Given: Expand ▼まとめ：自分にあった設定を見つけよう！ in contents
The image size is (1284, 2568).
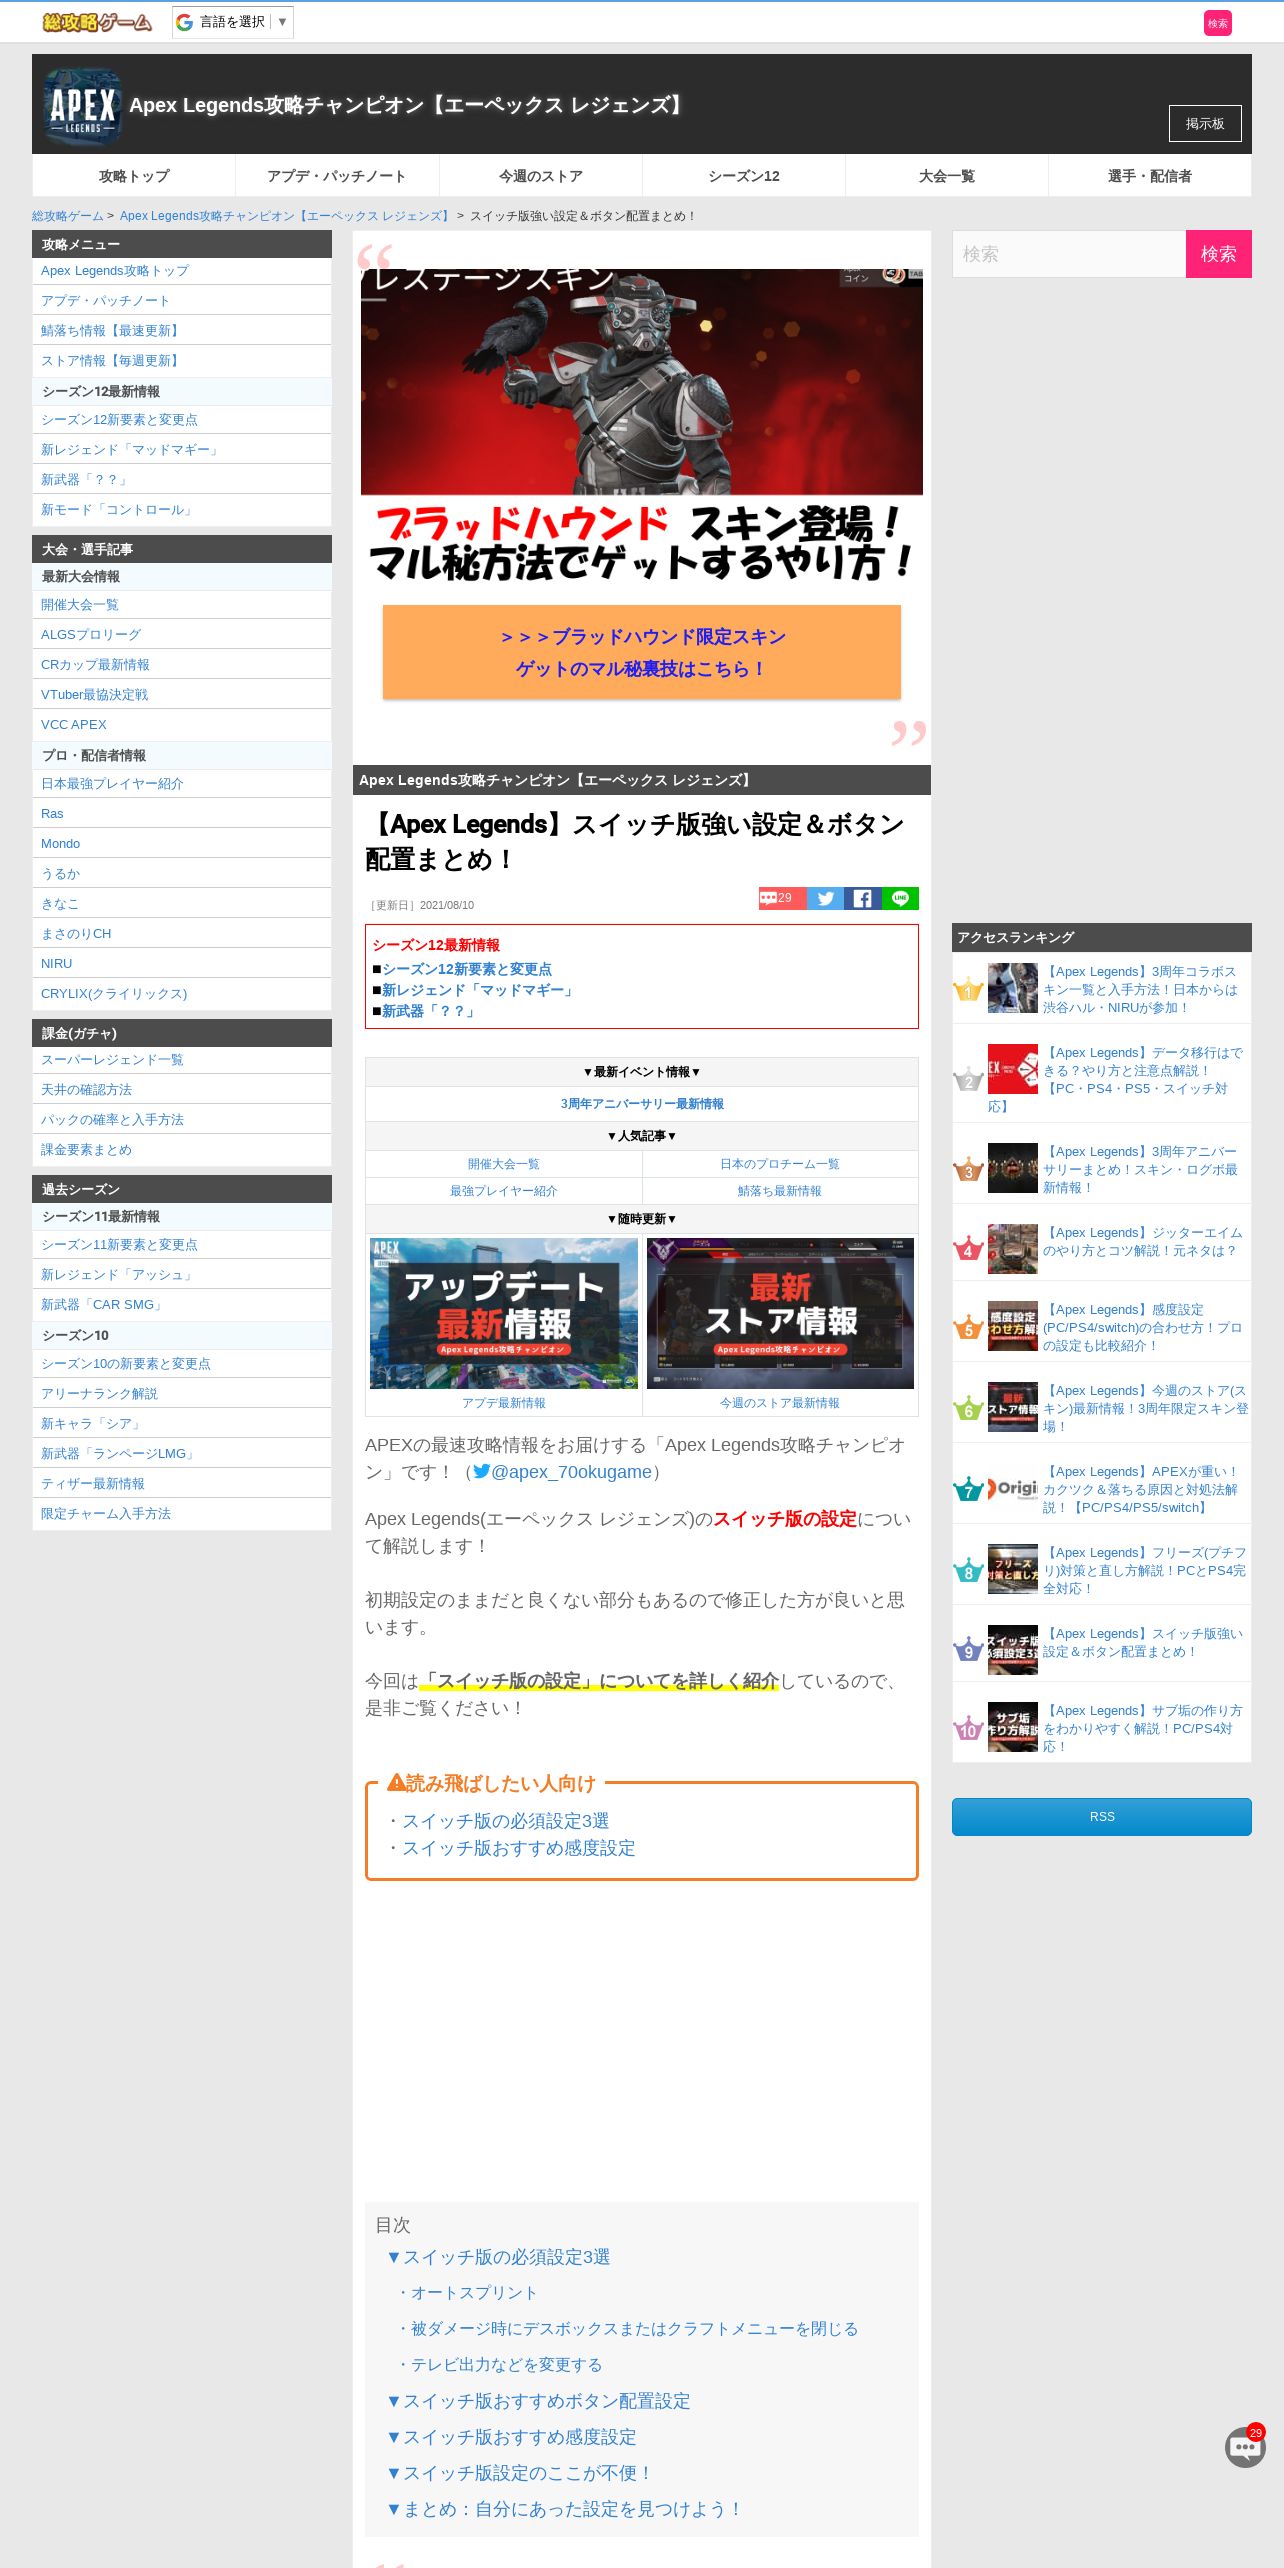Looking at the screenshot, I should pyautogui.click(x=565, y=2509).
